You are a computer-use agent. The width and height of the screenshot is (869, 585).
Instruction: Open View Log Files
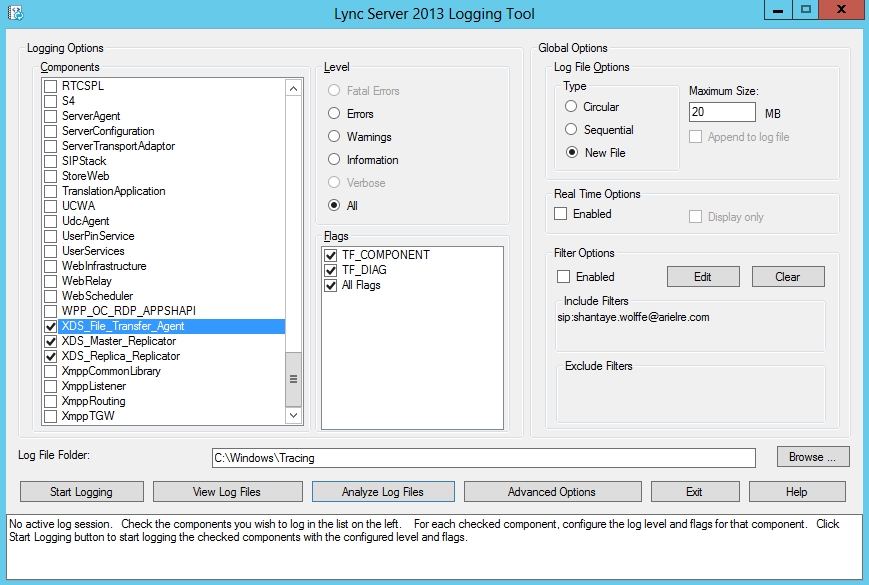point(227,491)
